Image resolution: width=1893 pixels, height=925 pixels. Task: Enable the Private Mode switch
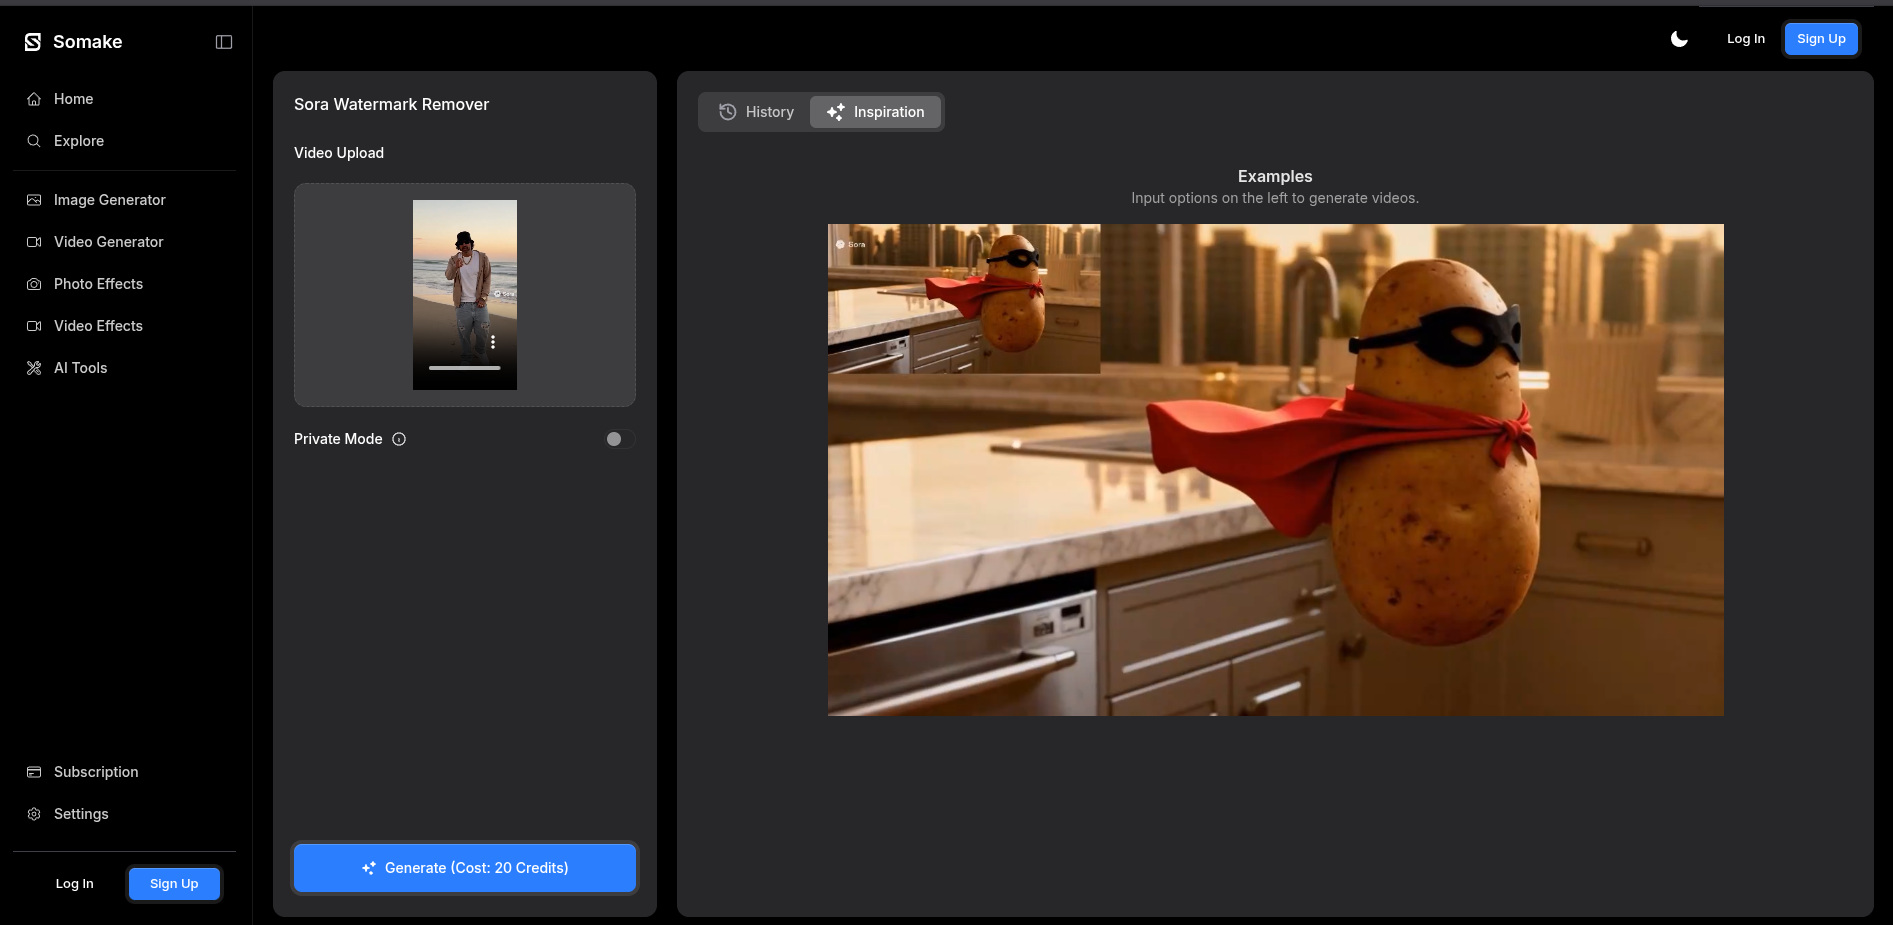point(619,439)
